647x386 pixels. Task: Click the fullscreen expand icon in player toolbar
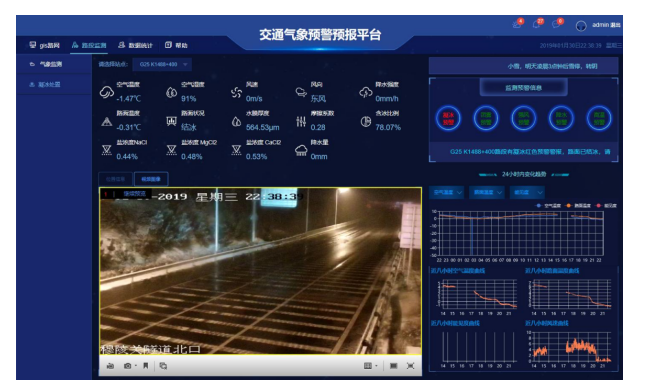pyautogui.click(x=411, y=366)
